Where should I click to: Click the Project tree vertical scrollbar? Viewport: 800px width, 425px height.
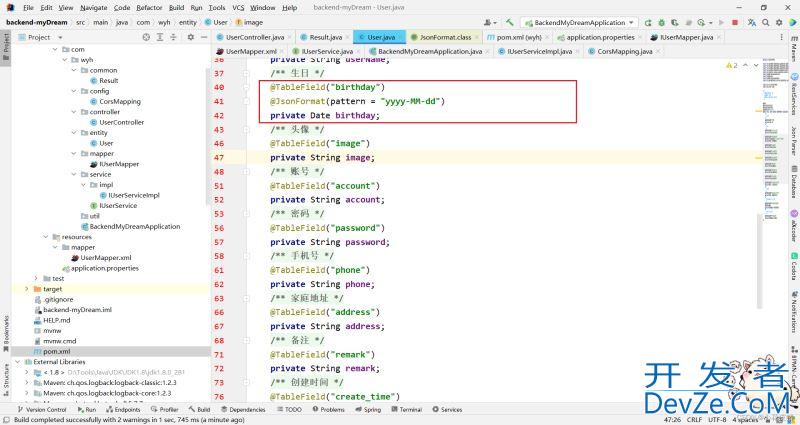point(208,138)
